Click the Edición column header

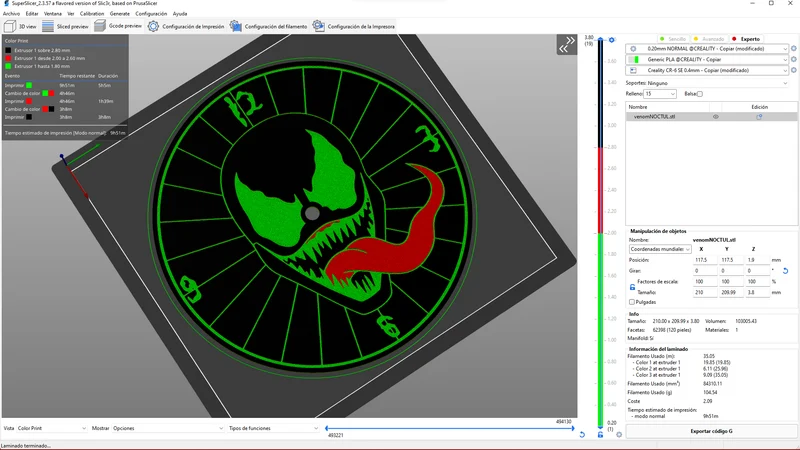pos(759,107)
